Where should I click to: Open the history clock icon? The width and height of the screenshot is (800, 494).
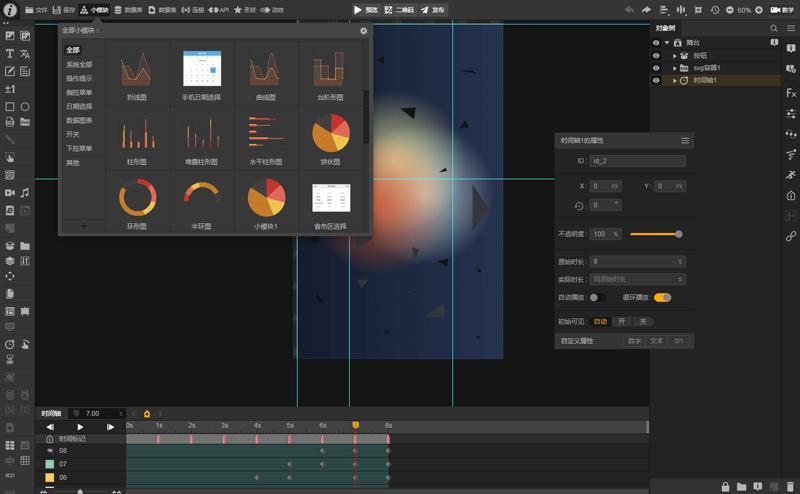715,10
